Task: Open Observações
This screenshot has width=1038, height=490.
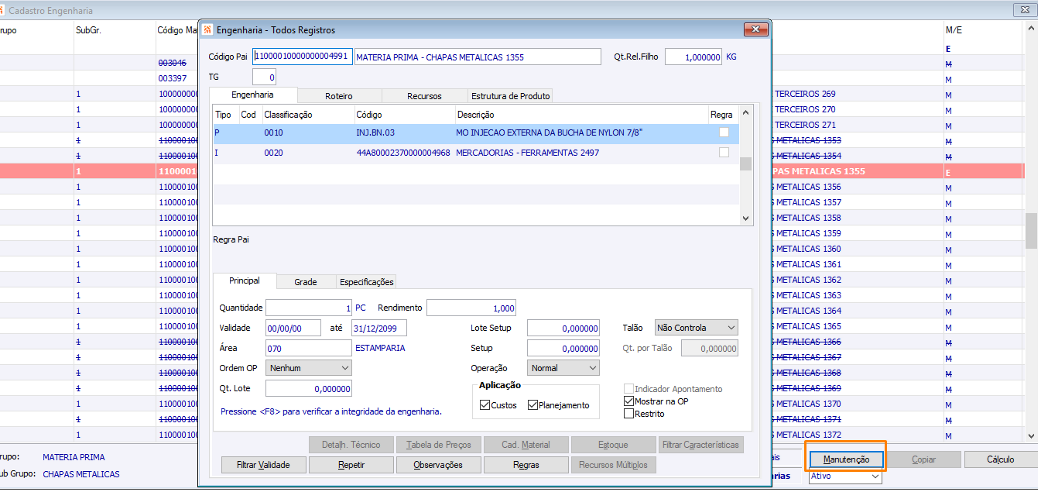Action: (x=438, y=465)
